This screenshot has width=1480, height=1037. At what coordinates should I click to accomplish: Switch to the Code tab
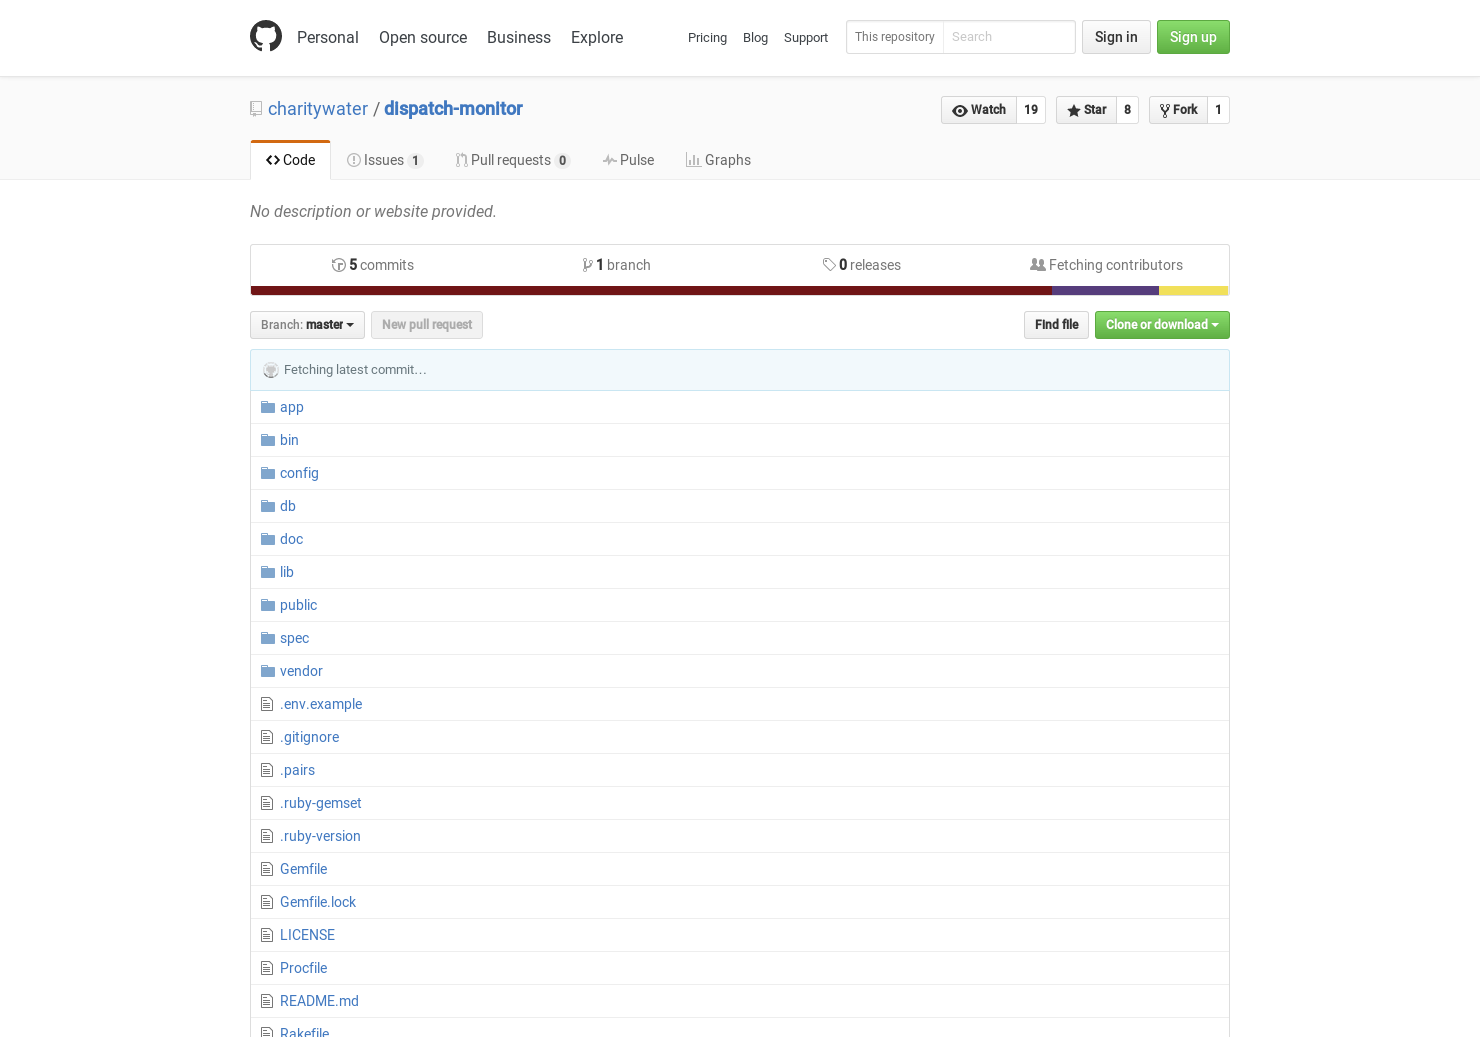click(290, 160)
